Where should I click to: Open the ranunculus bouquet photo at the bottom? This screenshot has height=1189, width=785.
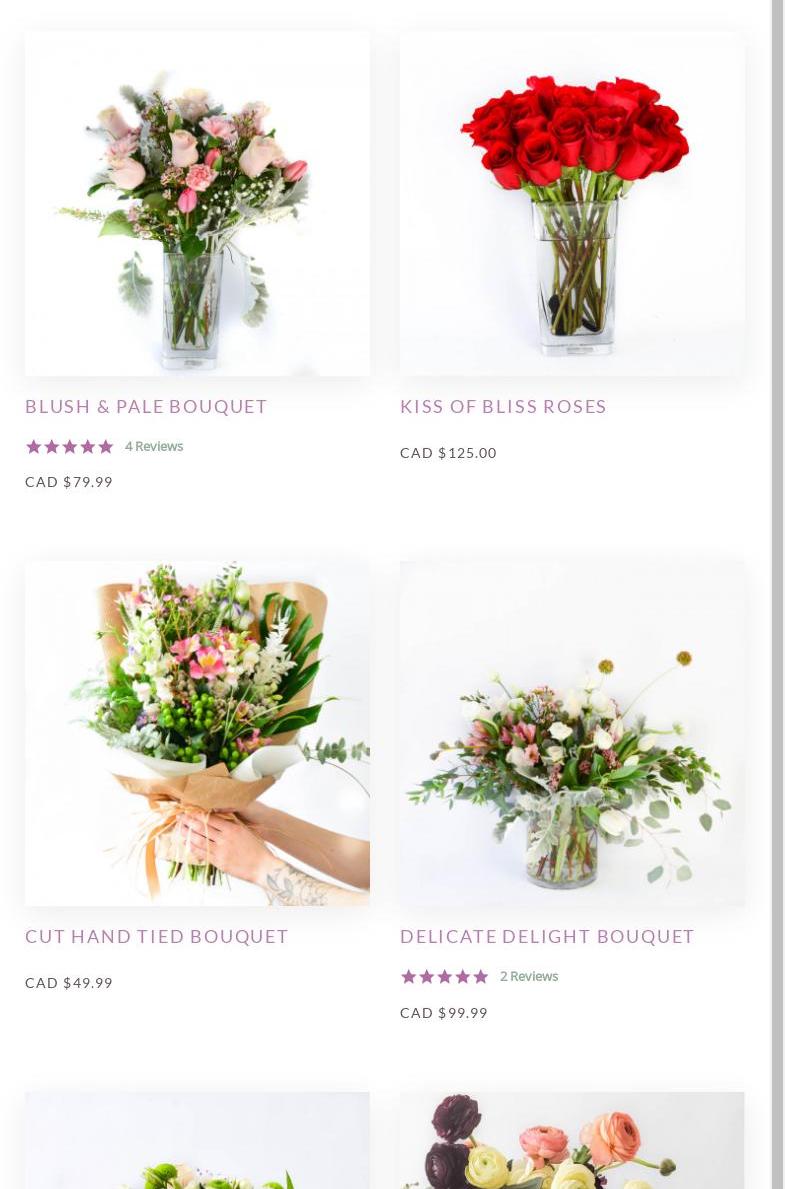(x=572, y=1140)
